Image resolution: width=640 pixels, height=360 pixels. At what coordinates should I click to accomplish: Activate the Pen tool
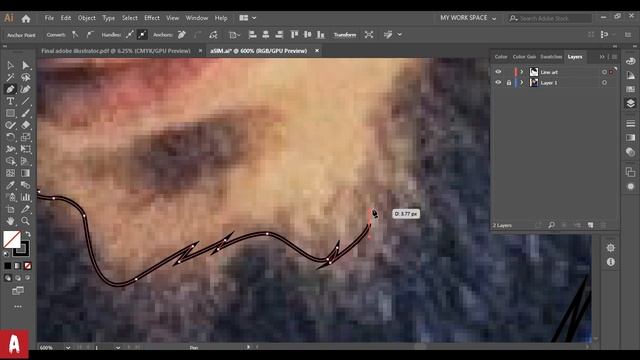click(10, 89)
